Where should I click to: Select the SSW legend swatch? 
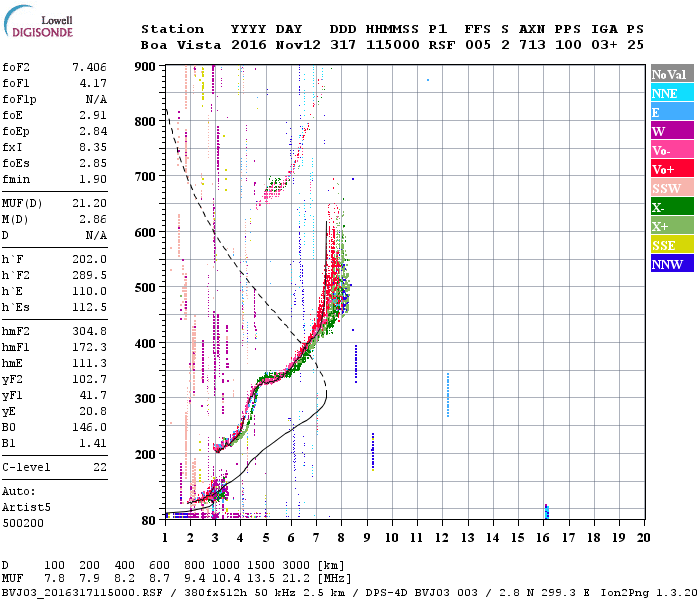point(672,188)
